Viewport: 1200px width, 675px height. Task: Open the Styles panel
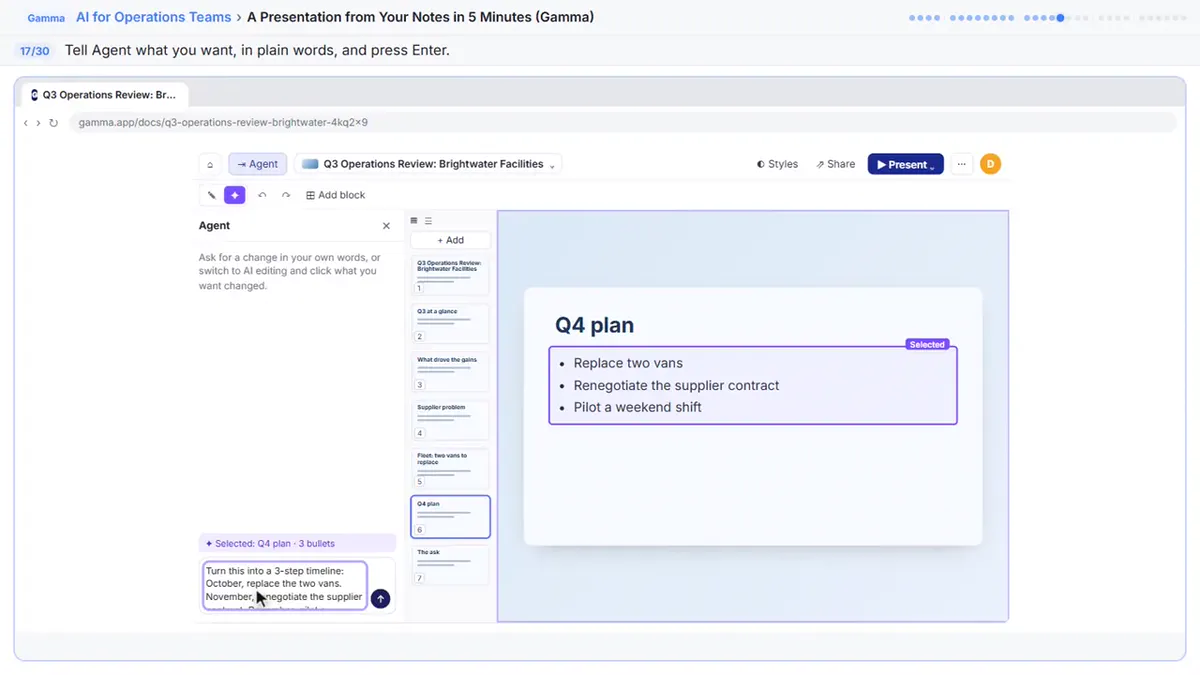[777, 164]
